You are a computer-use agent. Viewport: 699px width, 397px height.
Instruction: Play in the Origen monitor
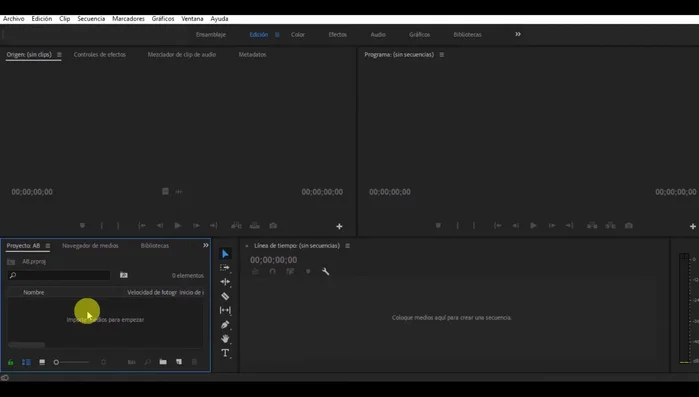(178, 225)
